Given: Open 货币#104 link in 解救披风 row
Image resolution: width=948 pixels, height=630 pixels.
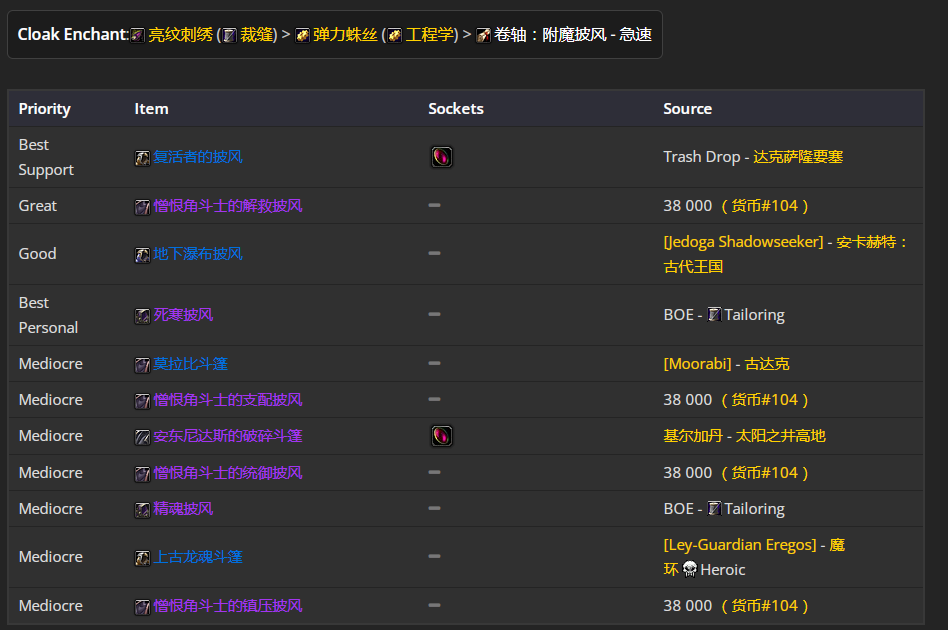Looking at the screenshot, I should tap(765, 206).
